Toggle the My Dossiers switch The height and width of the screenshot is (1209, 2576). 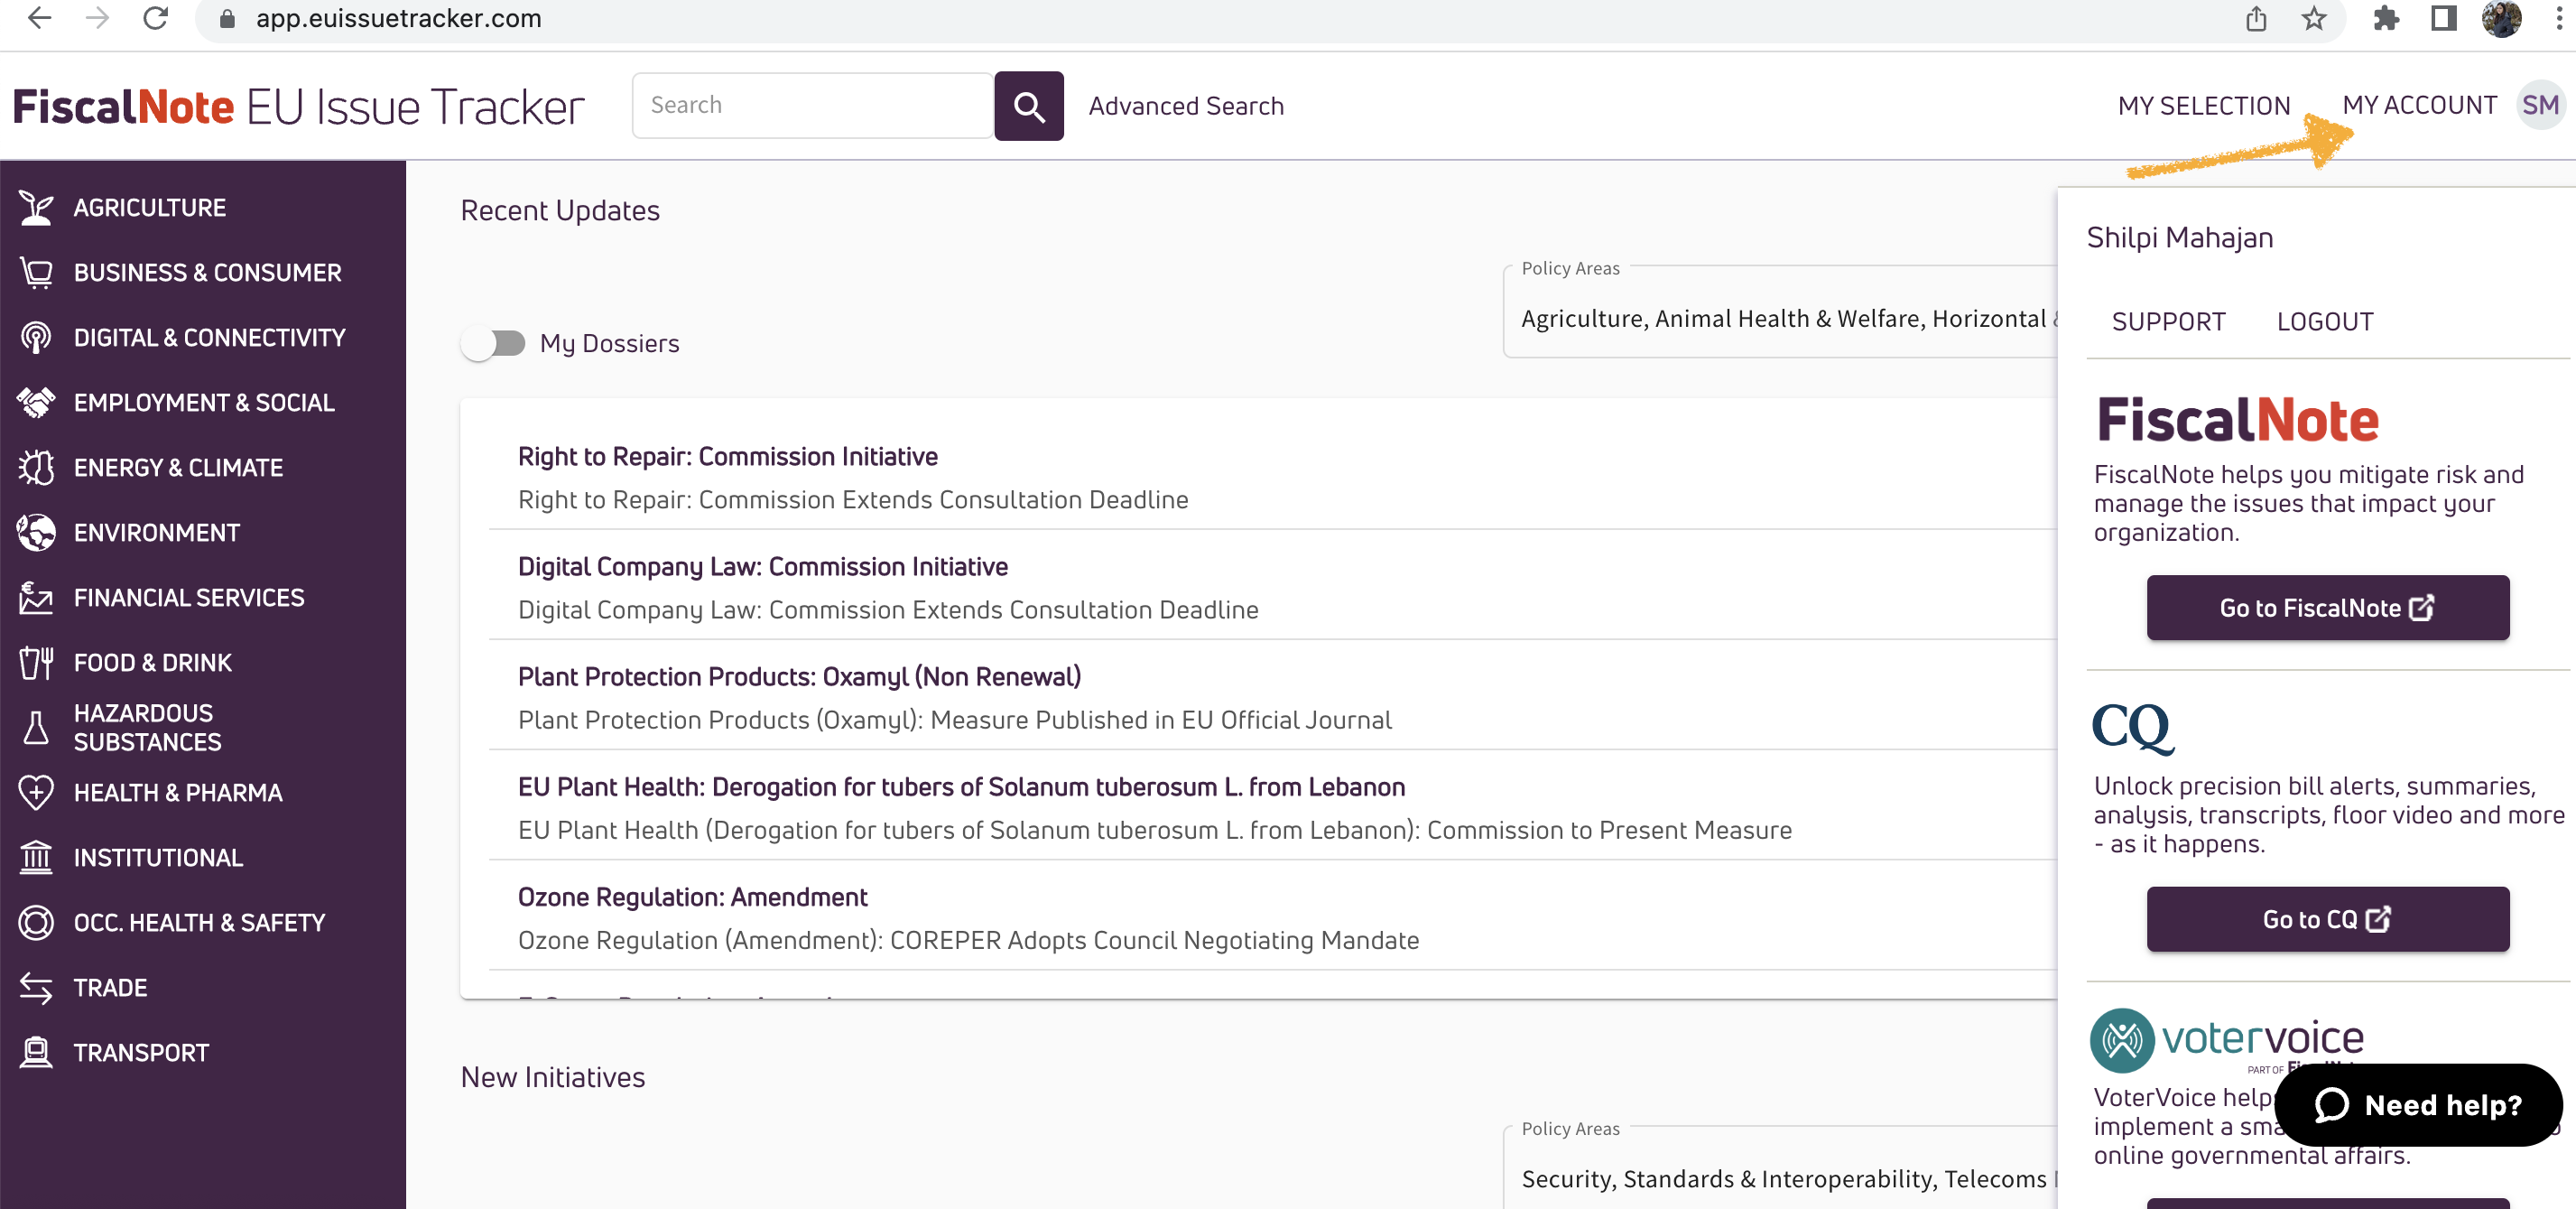494,344
